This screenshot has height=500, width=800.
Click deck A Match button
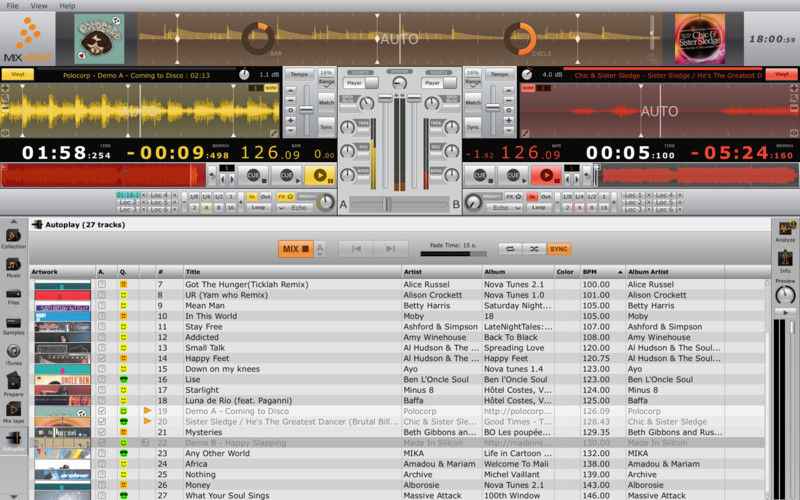pyautogui.click(x=327, y=103)
